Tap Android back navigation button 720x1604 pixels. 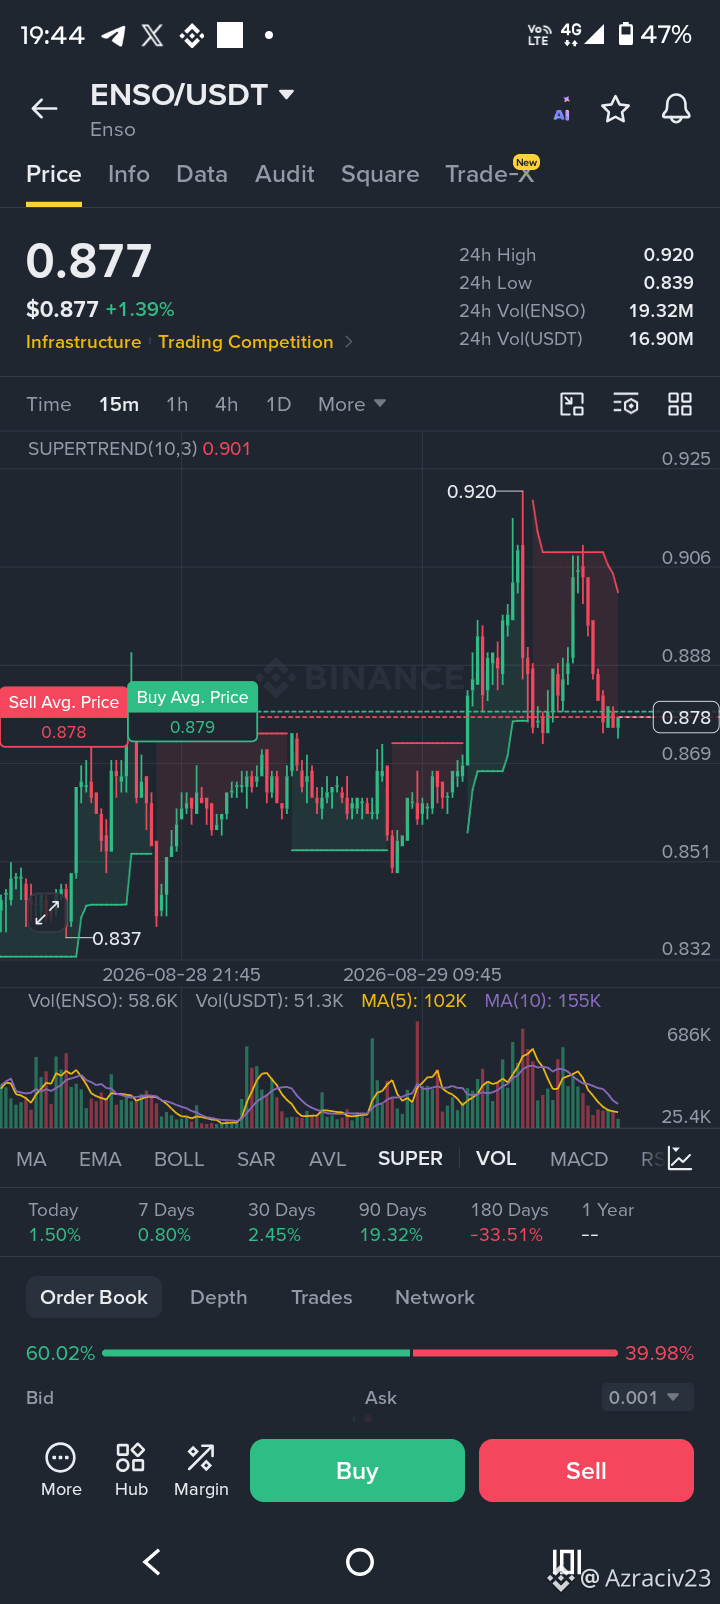click(152, 1562)
